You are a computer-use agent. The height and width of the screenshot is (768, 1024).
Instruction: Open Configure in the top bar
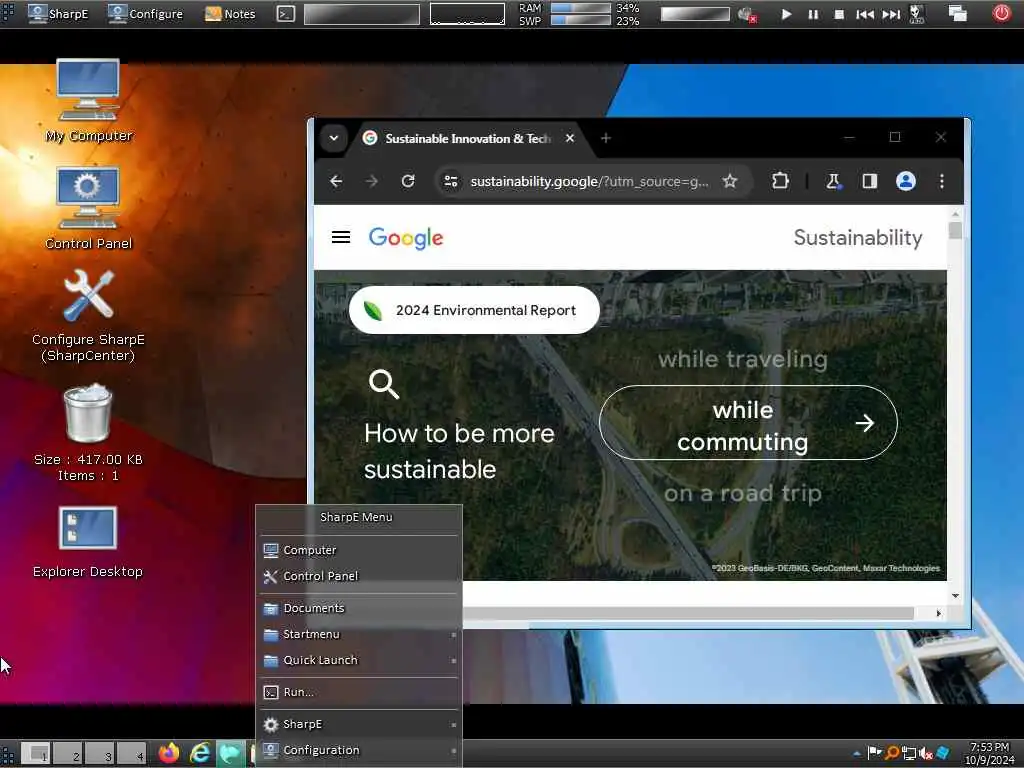click(145, 13)
